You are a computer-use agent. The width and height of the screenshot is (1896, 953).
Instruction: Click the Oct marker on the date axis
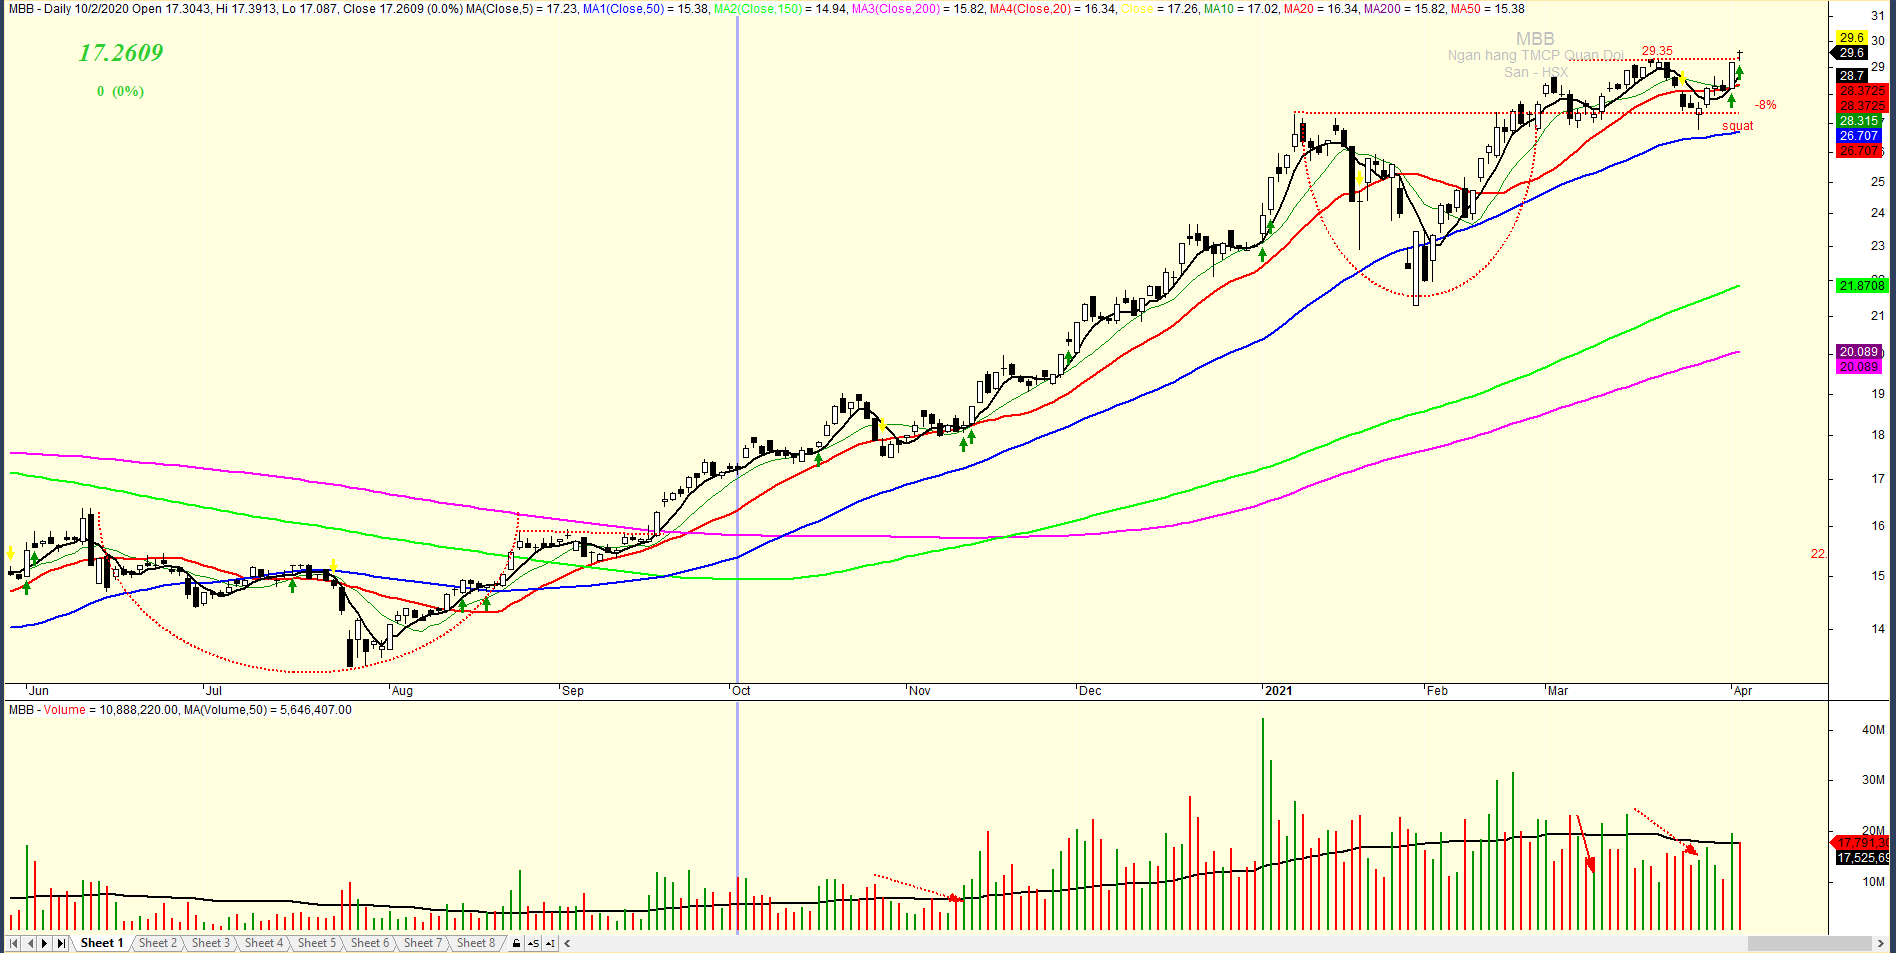click(x=741, y=691)
